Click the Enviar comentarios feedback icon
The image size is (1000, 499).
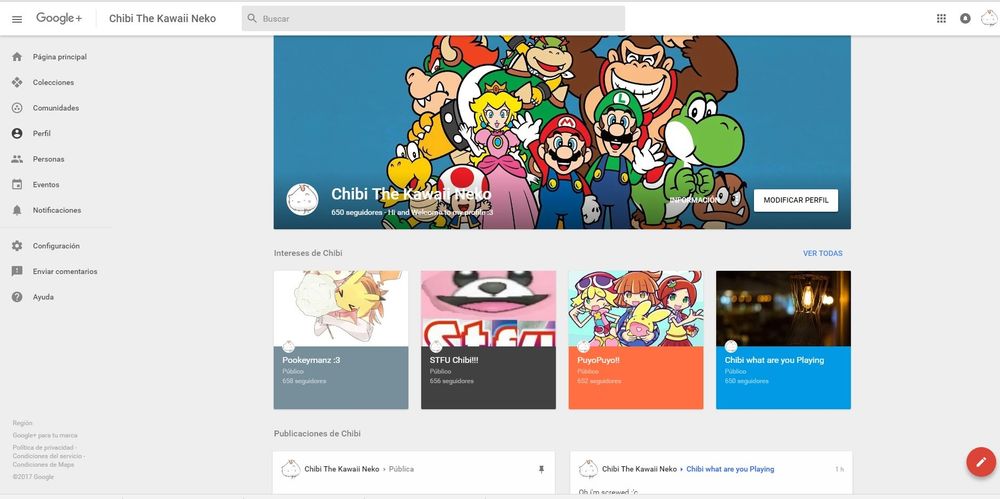click(x=17, y=271)
